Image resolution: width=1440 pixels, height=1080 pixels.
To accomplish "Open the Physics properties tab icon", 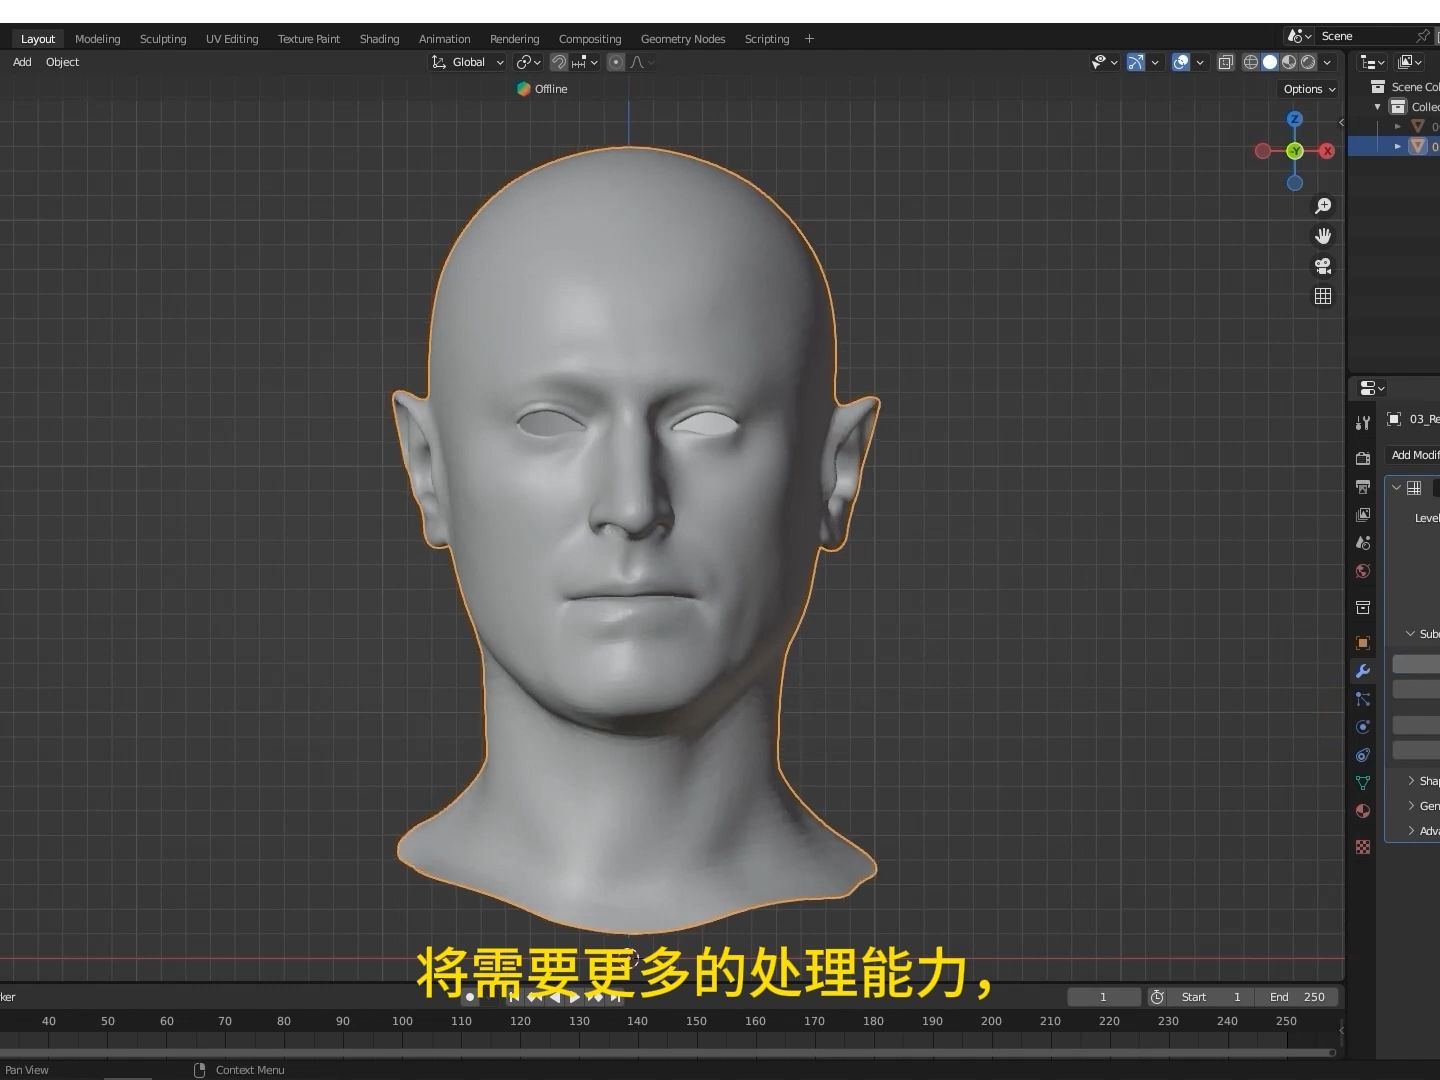I will pyautogui.click(x=1362, y=727).
